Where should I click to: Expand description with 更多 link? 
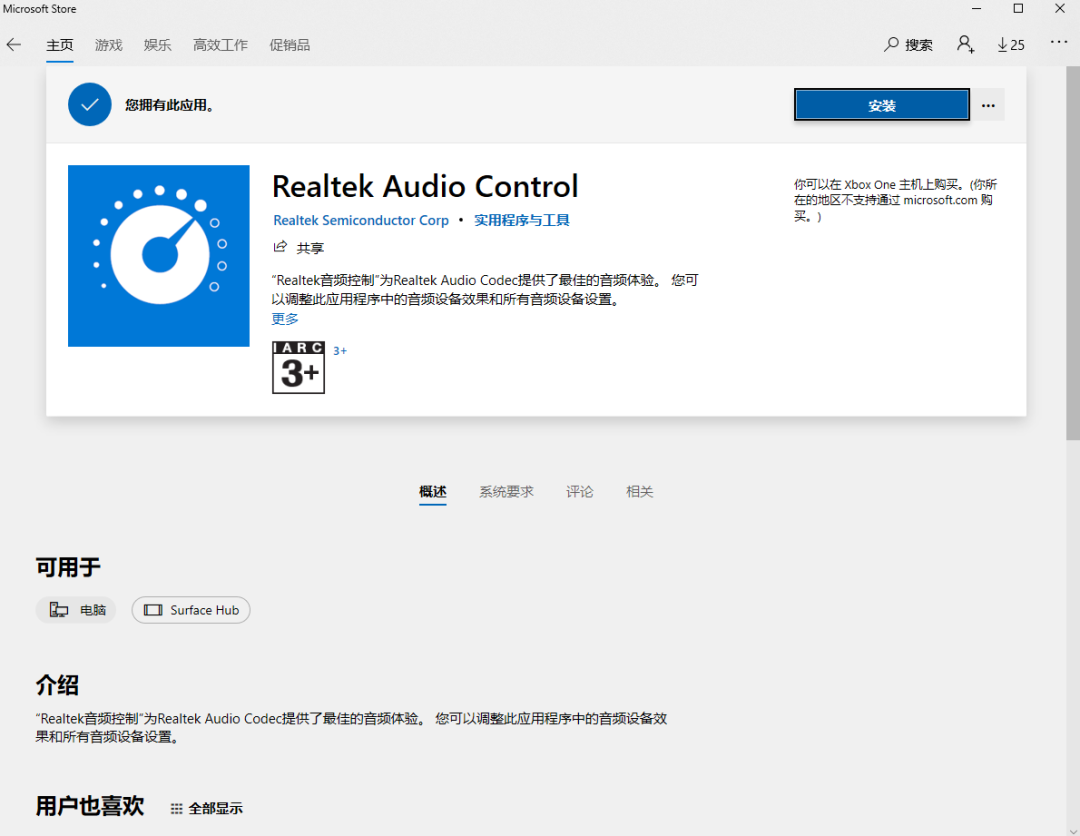pyautogui.click(x=285, y=319)
